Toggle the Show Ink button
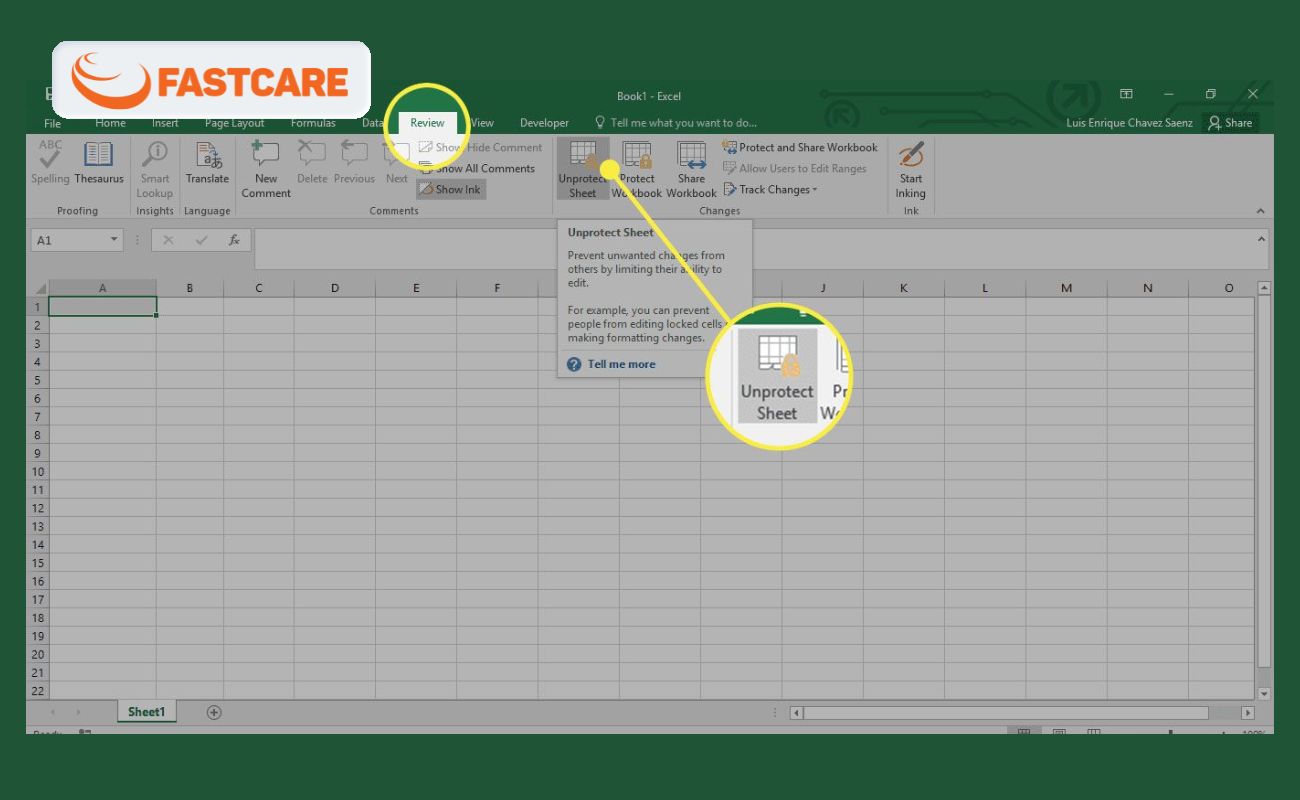Screen dimensions: 1300x800 pos(451,189)
